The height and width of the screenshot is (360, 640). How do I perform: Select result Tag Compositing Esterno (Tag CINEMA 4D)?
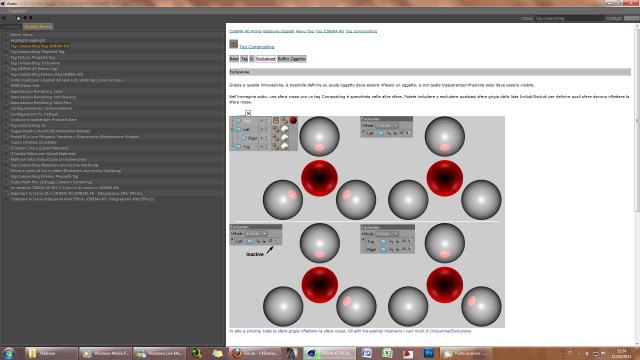(47, 75)
